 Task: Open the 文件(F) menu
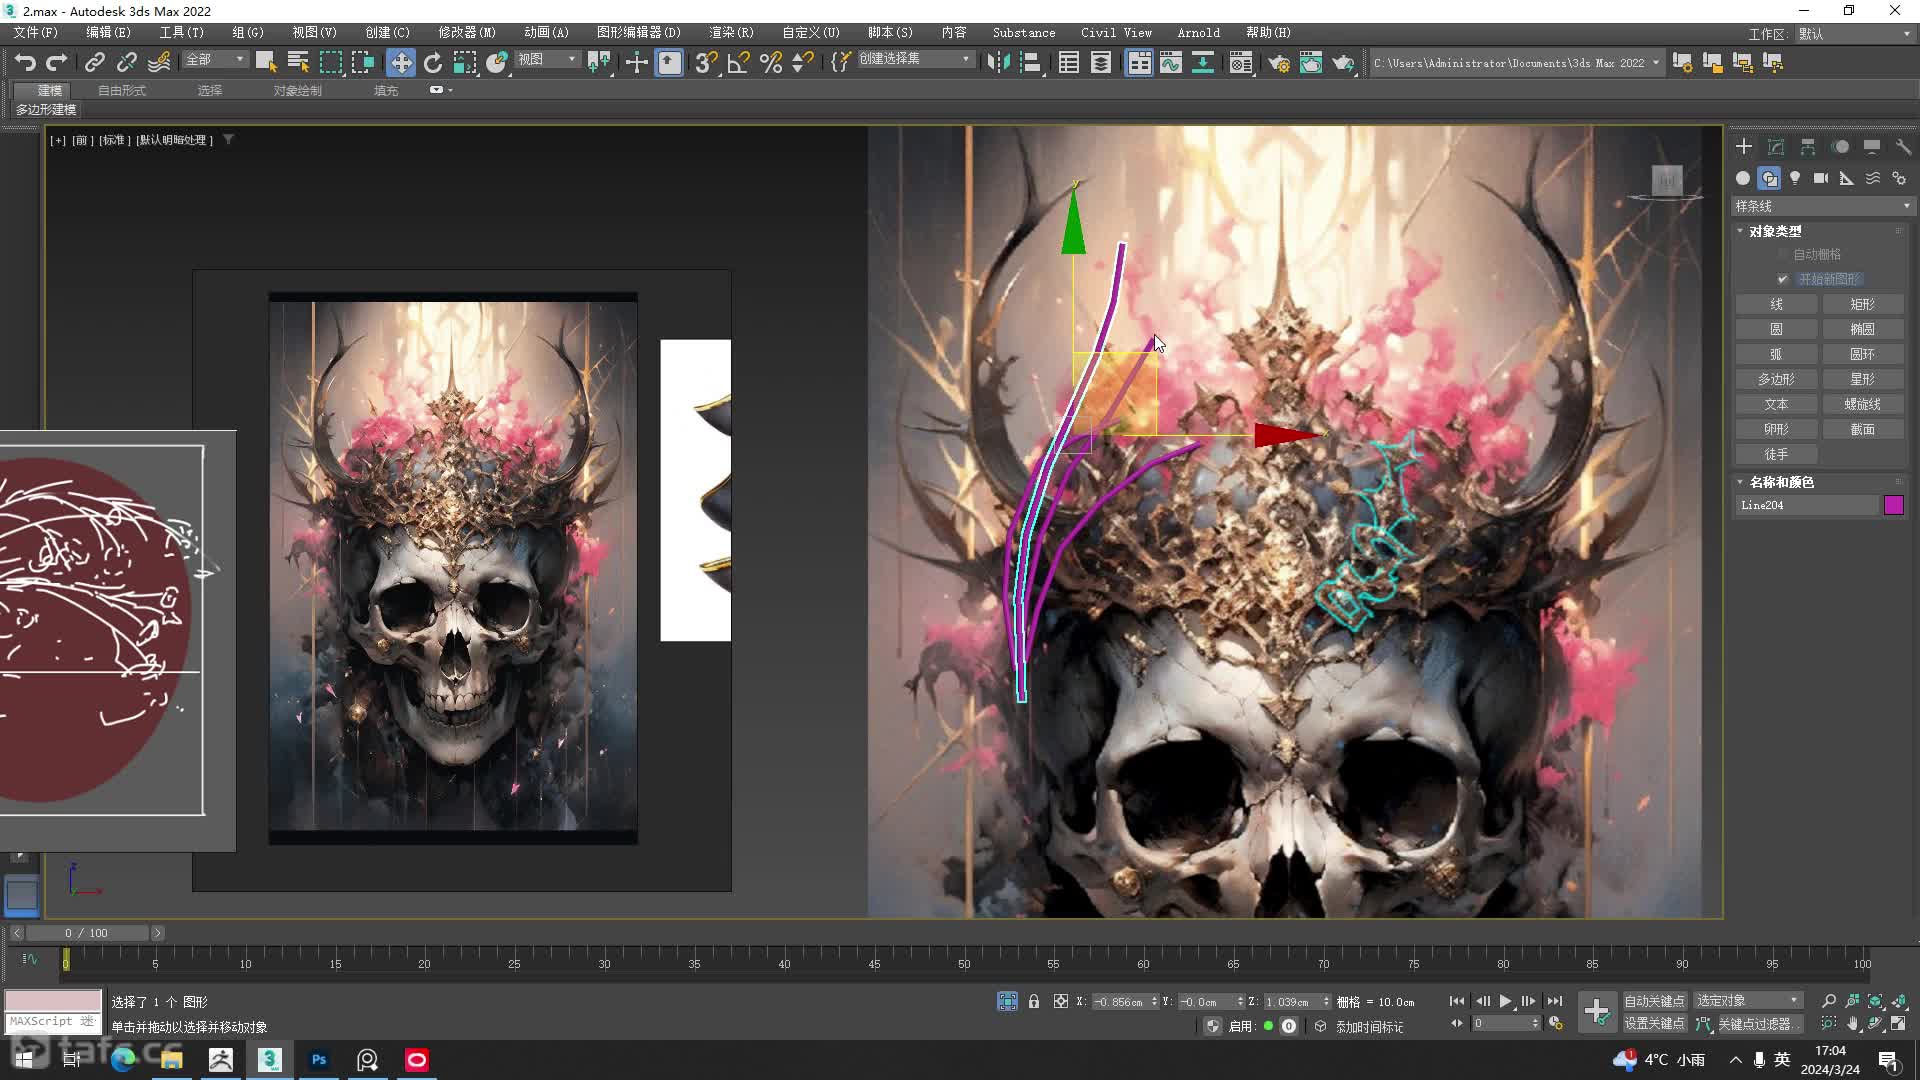tap(35, 33)
